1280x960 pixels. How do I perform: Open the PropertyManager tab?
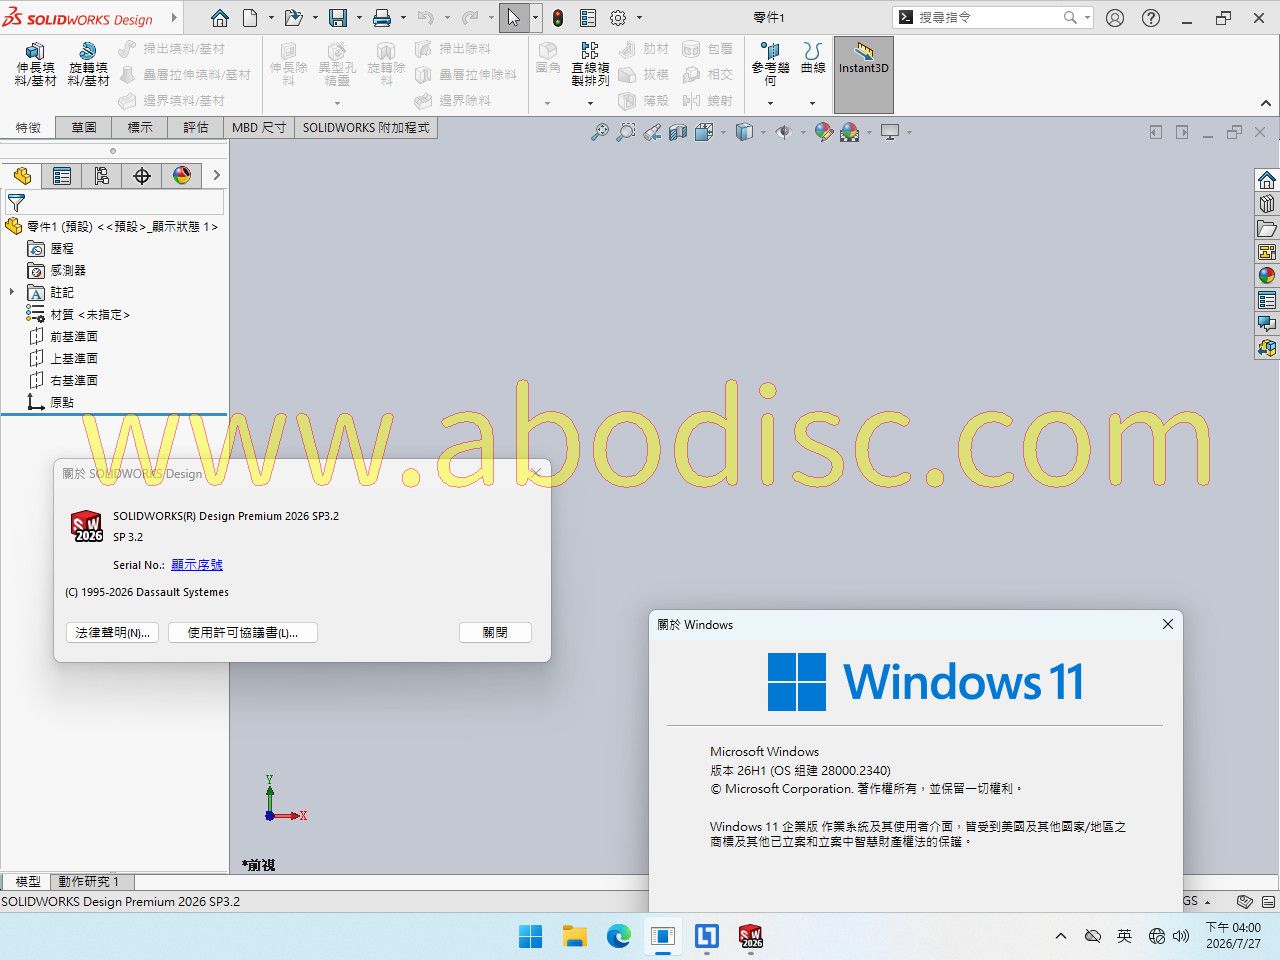point(62,176)
